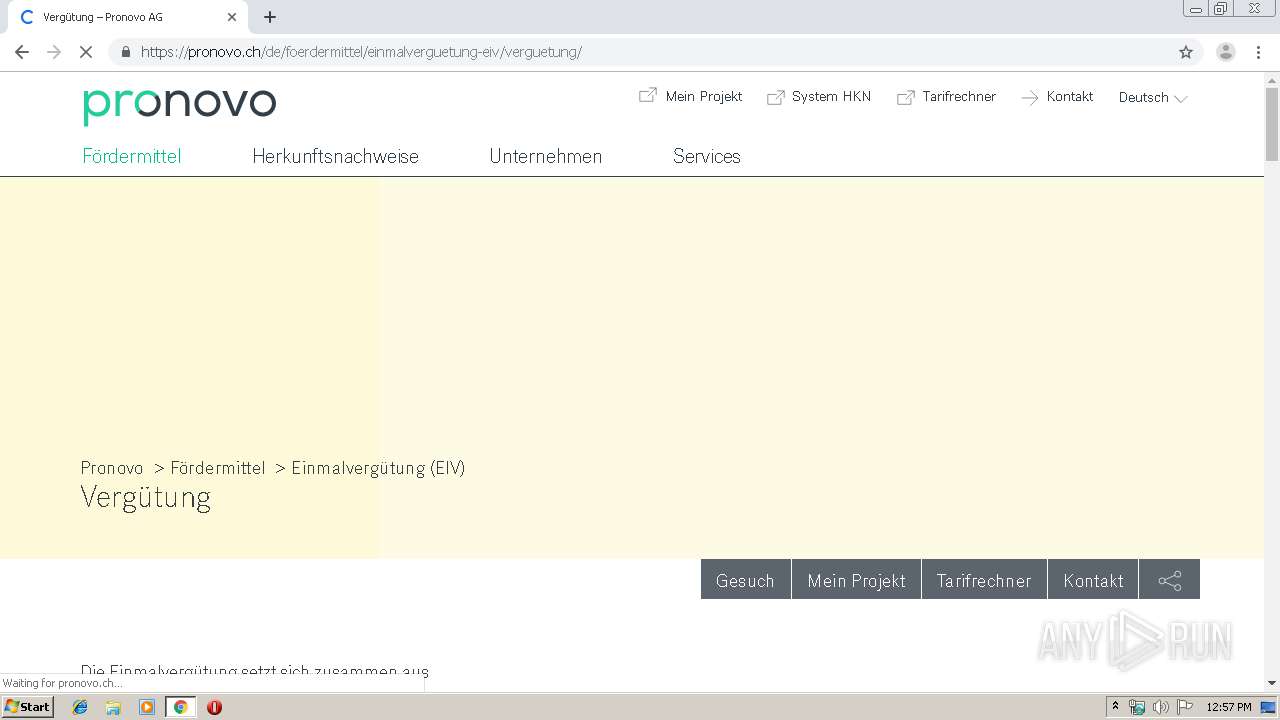This screenshot has width=1280, height=720.
Task: Click the vertical scrollbar thumb
Action: point(1272,124)
